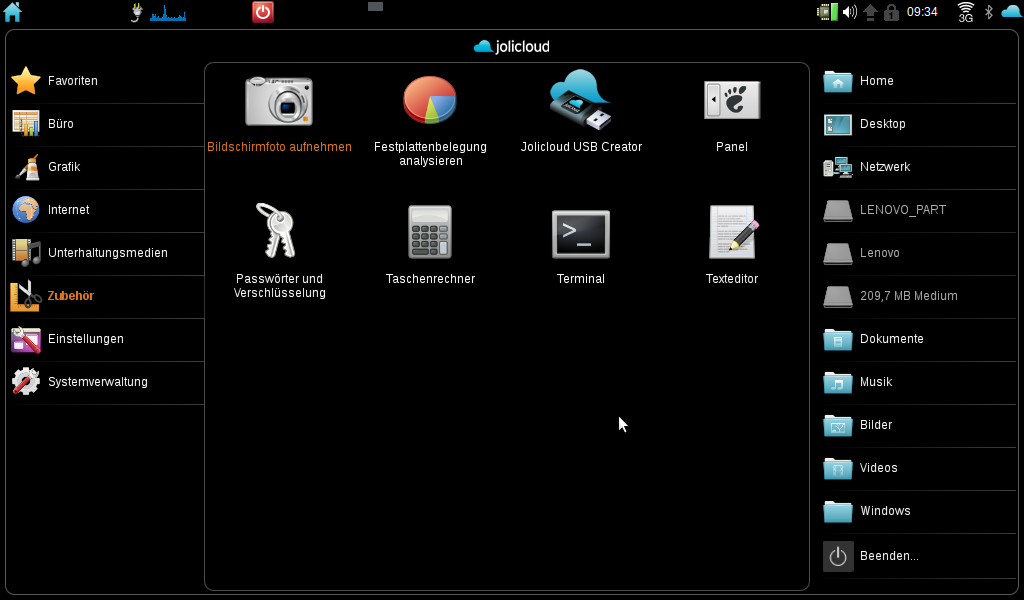Viewport: 1024px width, 600px height.
Task: Open the Wi-Fi 3G network indicator
Action: (966, 12)
